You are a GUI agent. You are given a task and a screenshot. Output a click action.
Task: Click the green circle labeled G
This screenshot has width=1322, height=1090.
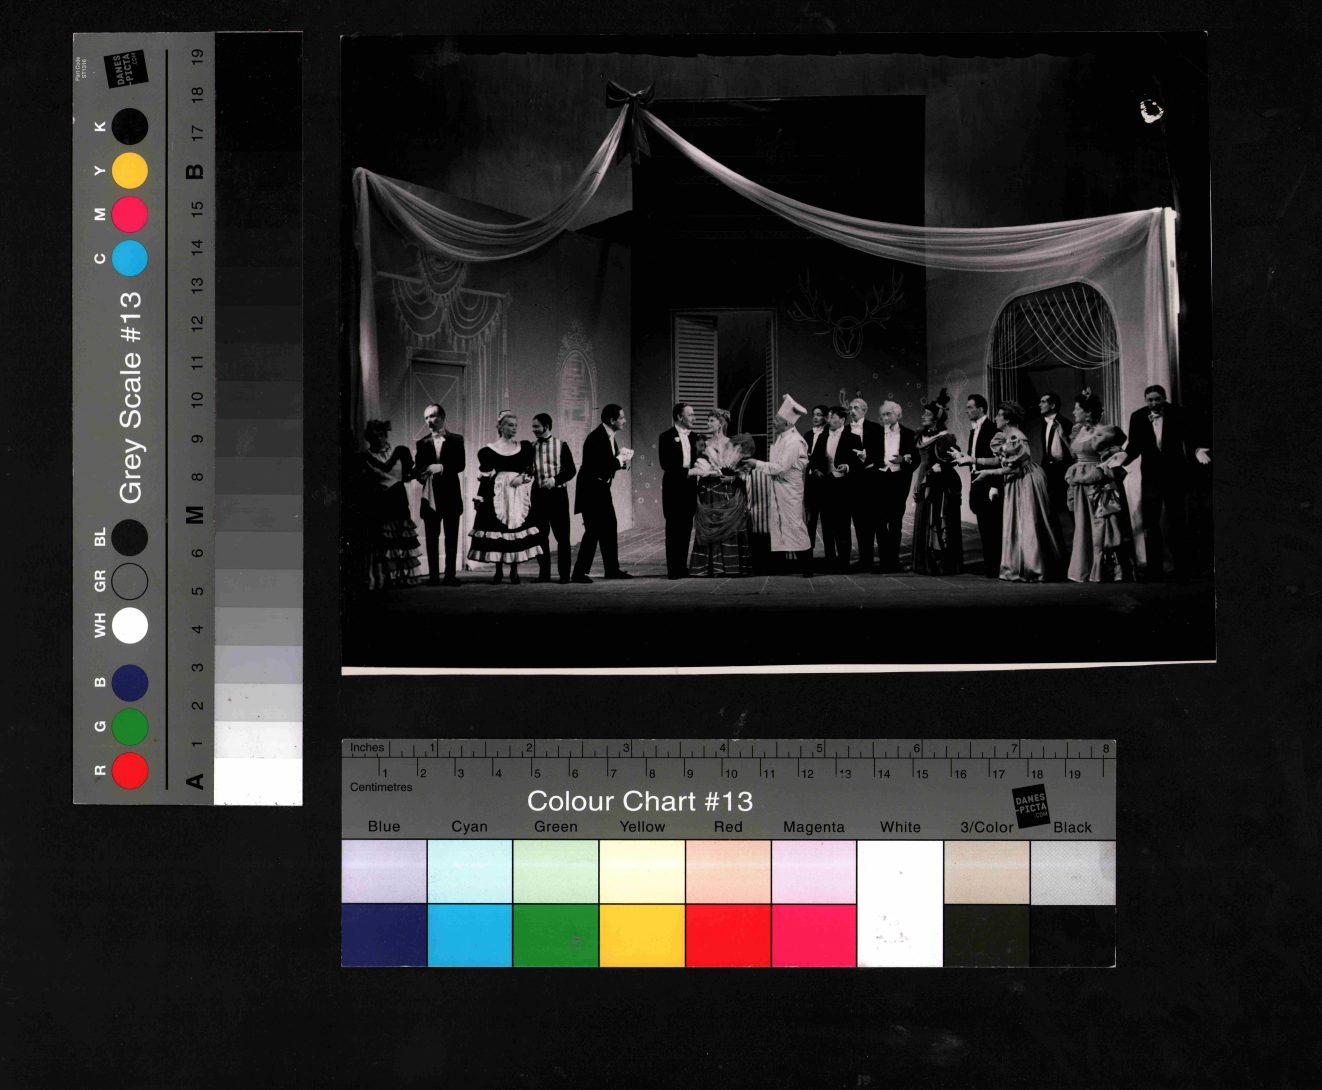(x=130, y=727)
